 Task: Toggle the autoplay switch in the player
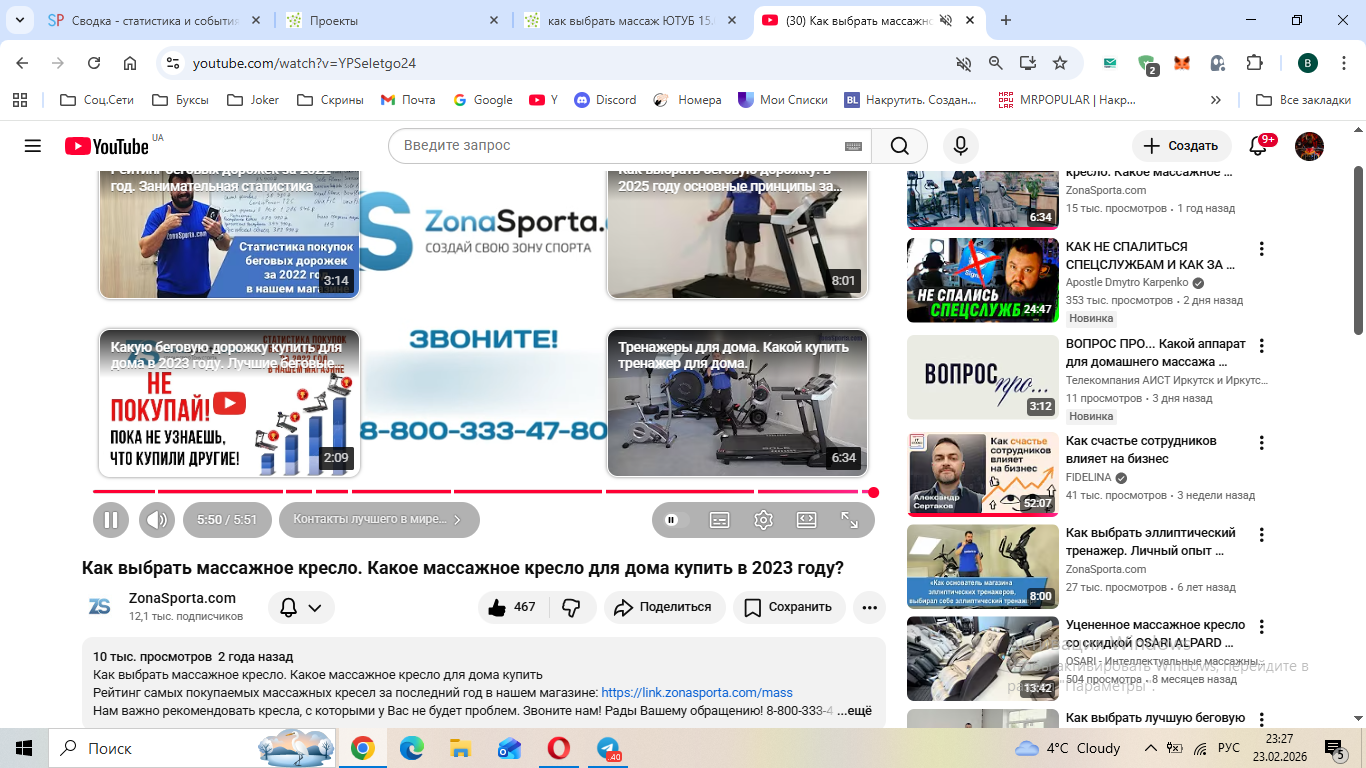(677, 520)
